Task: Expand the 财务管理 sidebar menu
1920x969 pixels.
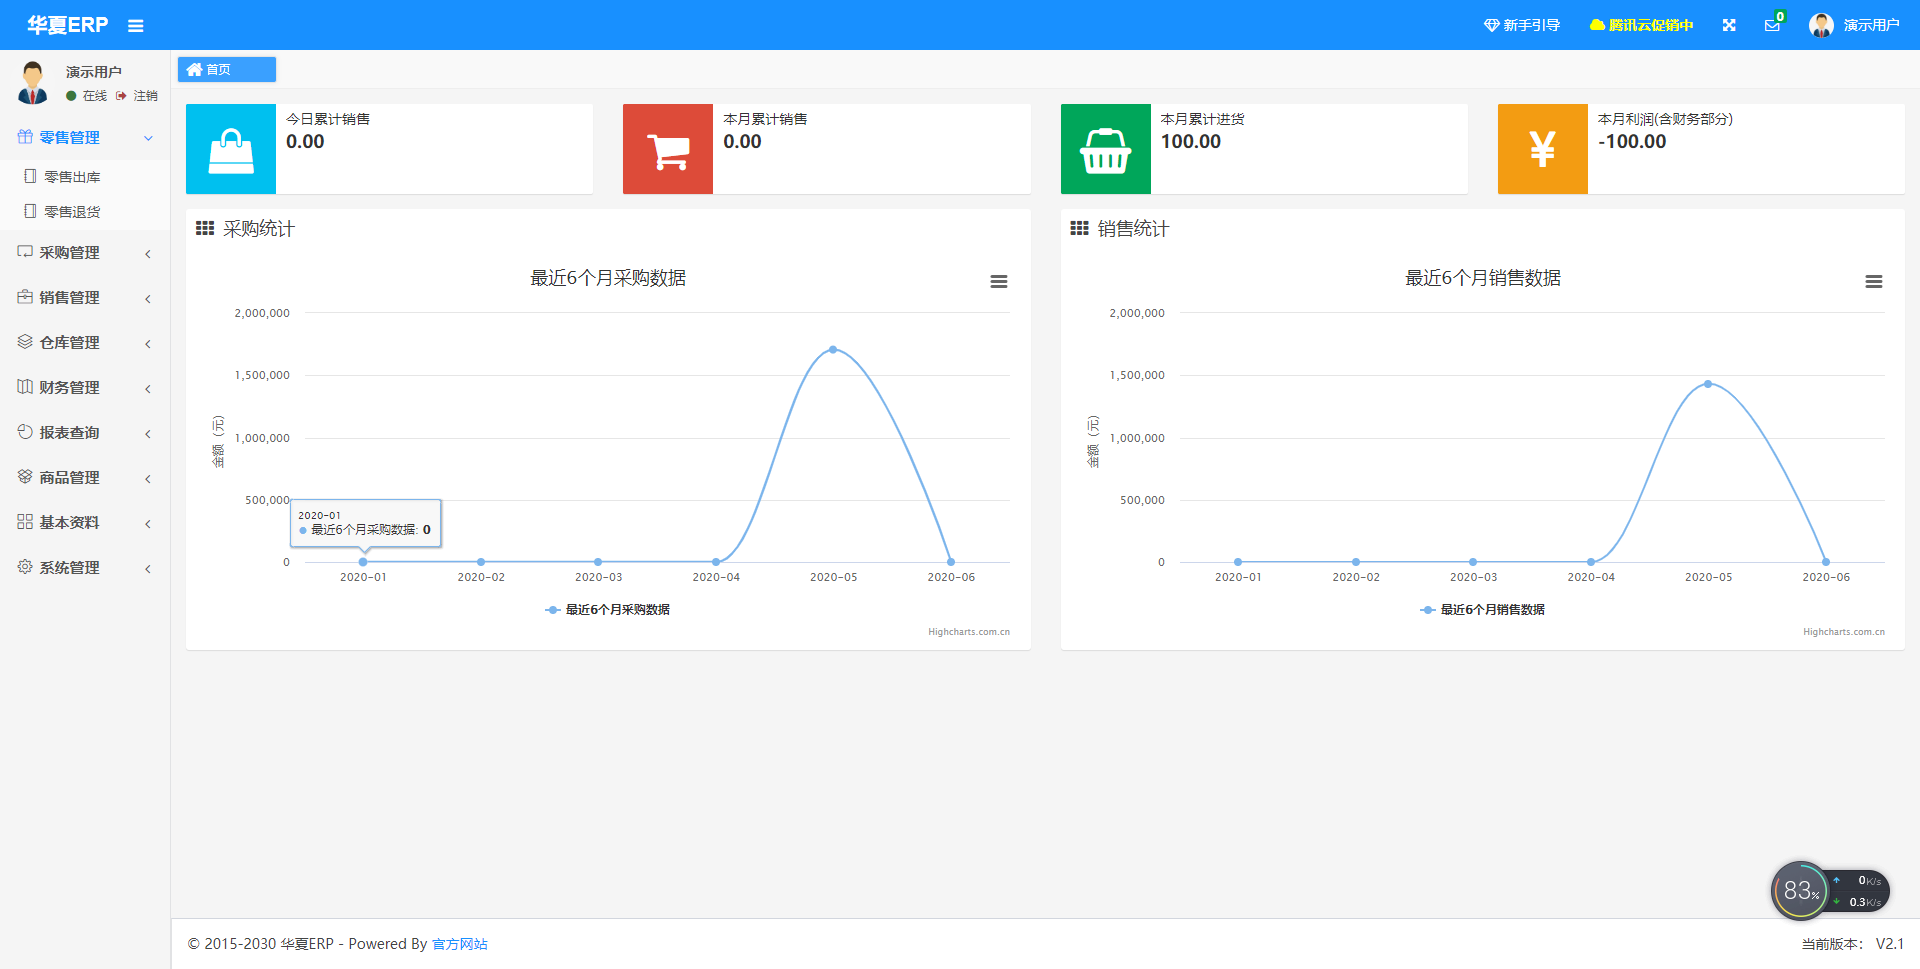Action: click(84, 388)
